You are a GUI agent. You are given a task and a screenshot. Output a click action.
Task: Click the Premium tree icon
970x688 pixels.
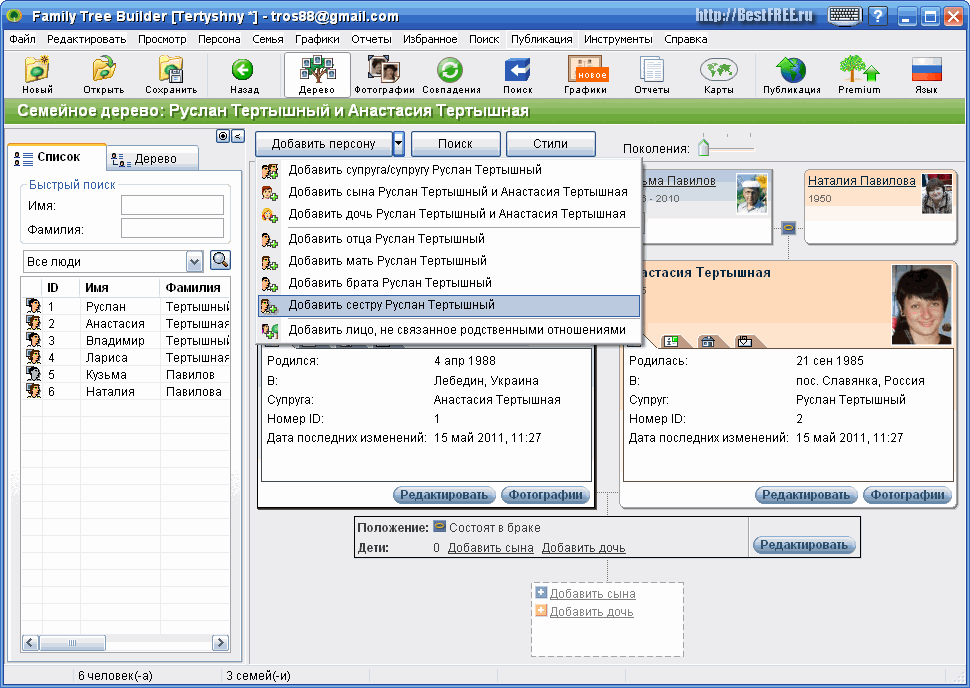[x=859, y=74]
